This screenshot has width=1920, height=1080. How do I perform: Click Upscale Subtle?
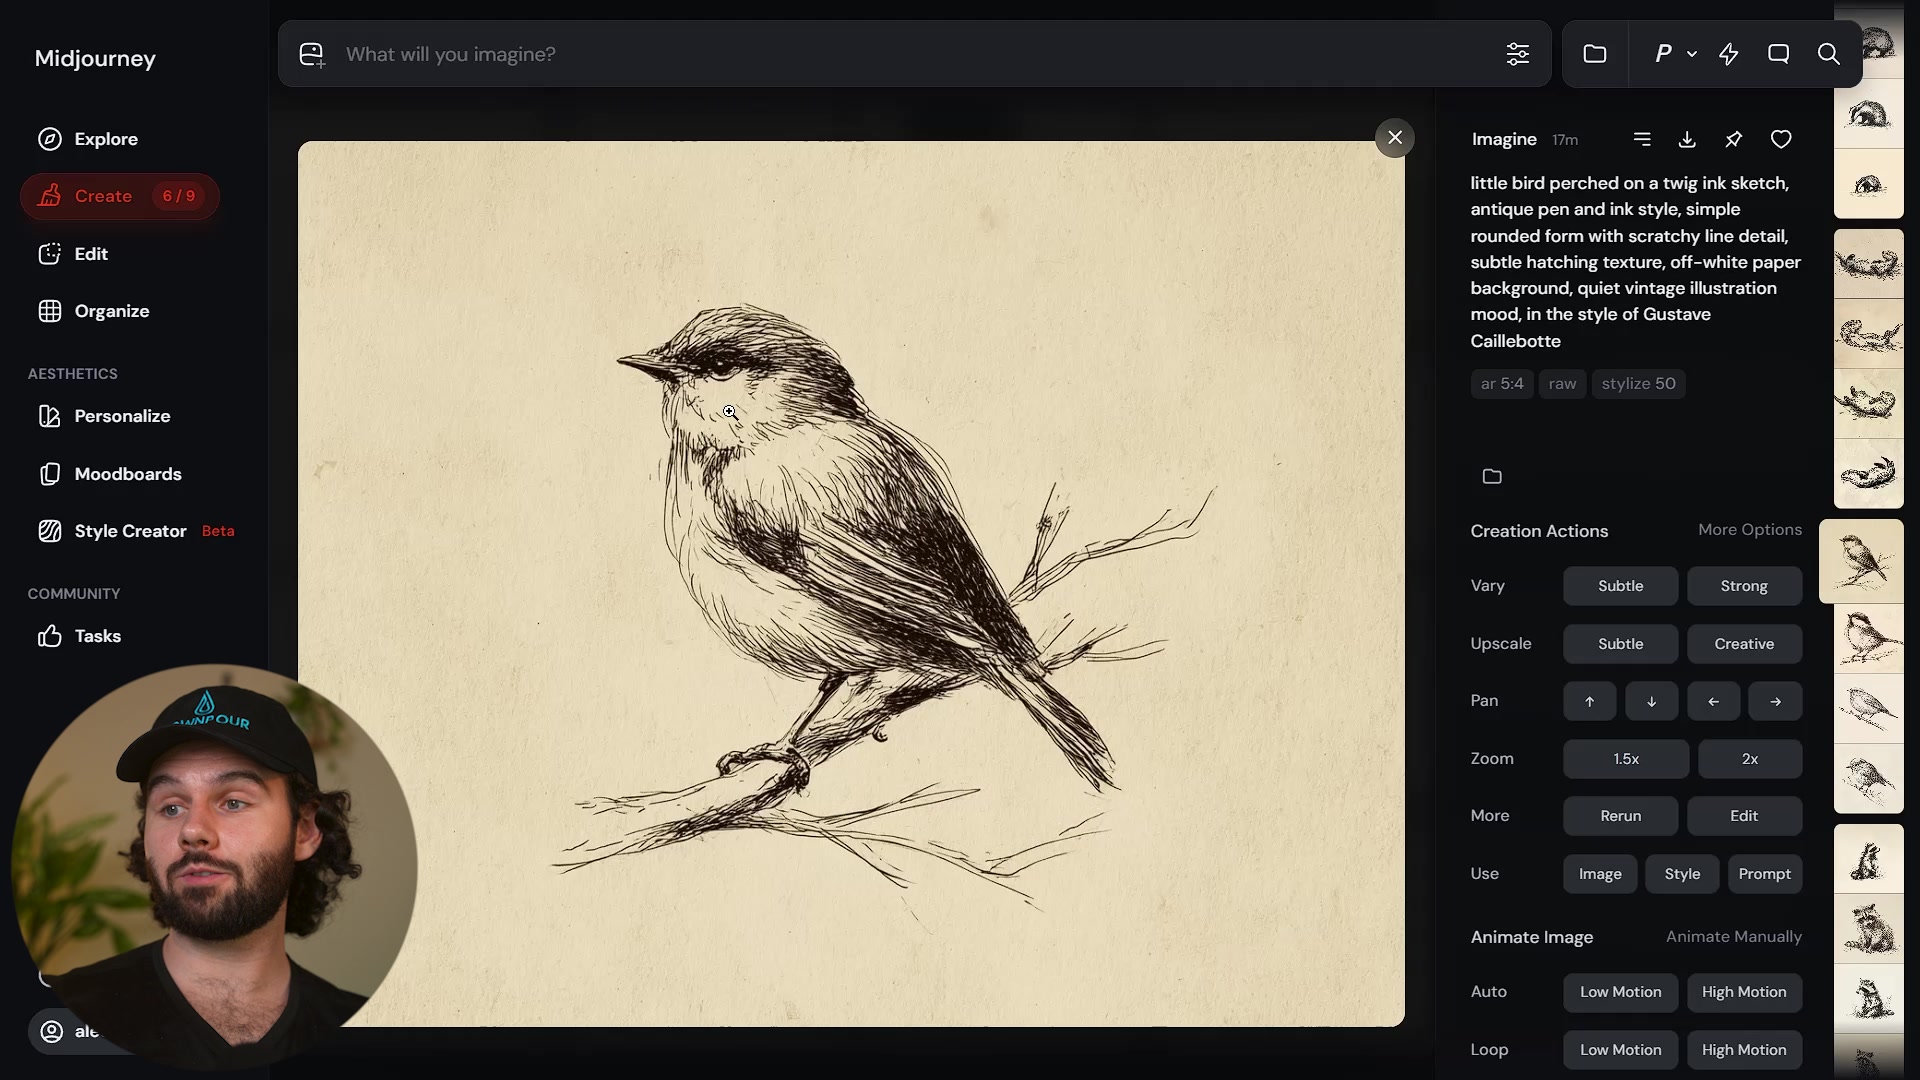[x=1620, y=644]
